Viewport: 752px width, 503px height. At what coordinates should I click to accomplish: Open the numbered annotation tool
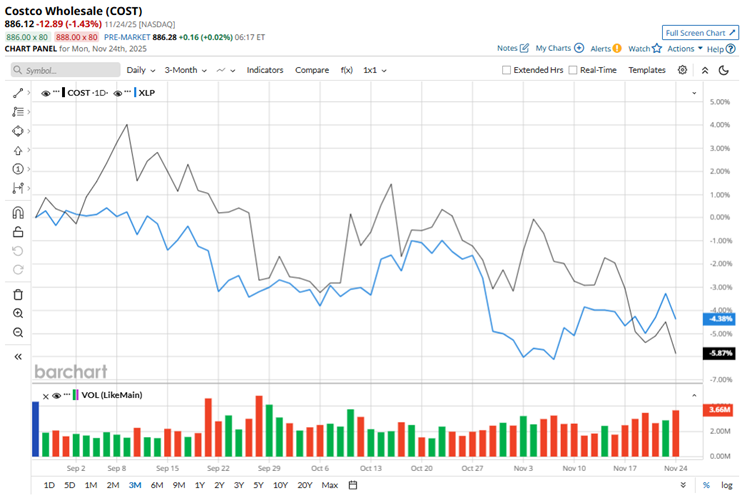pos(18,169)
